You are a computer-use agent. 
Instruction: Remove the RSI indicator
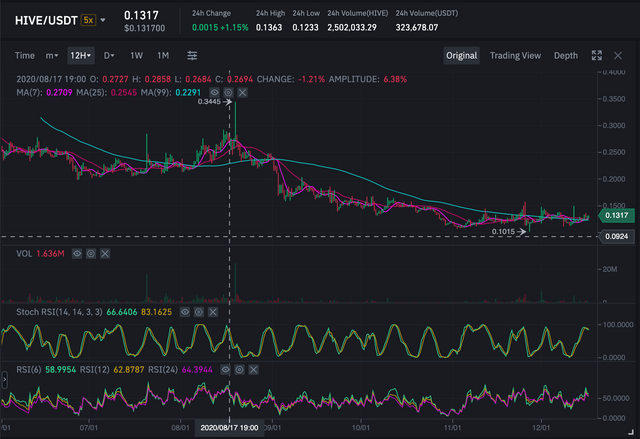pos(253,370)
